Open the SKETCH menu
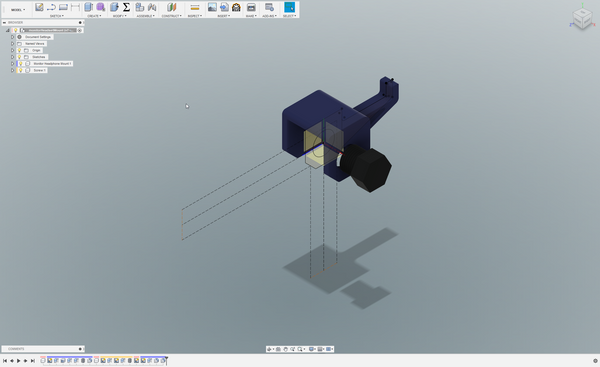Image resolution: width=600 pixels, height=367 pixels. [57, 16]
